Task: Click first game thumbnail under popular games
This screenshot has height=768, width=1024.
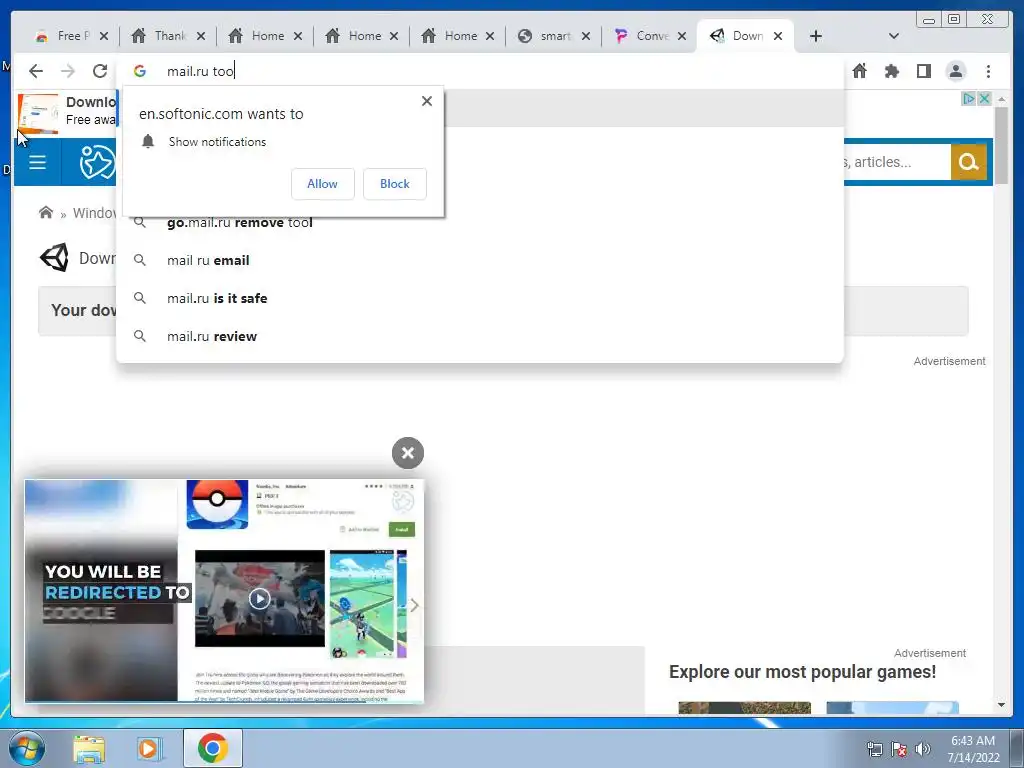Action: (744, 708)
